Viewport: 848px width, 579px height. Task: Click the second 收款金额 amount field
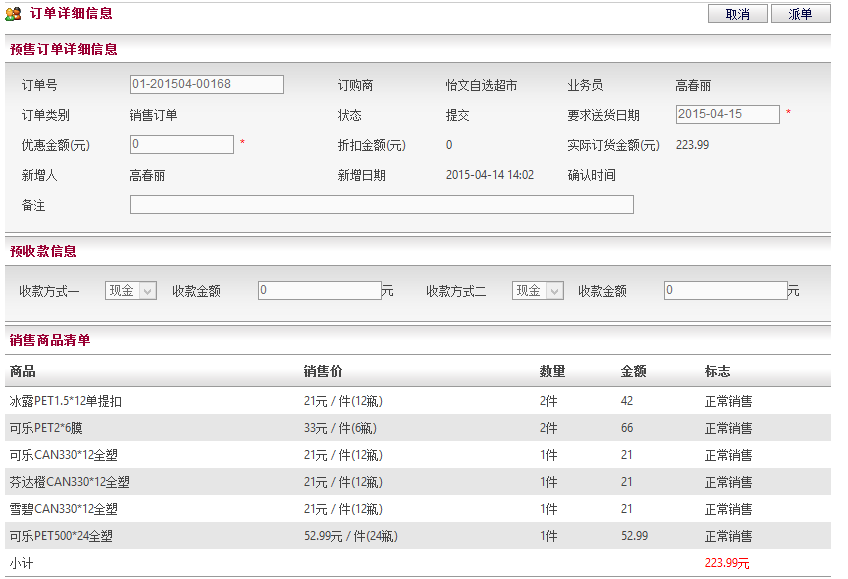726,290
